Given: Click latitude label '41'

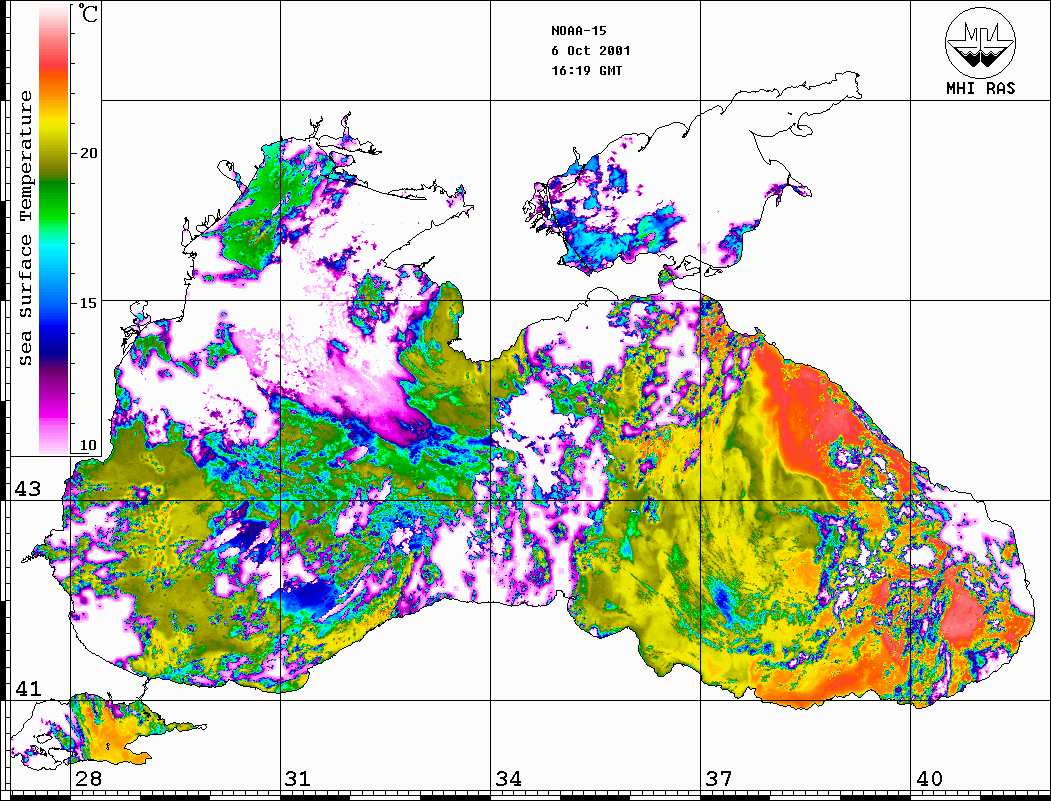Looking at the screenshot, I should (27, 688).
